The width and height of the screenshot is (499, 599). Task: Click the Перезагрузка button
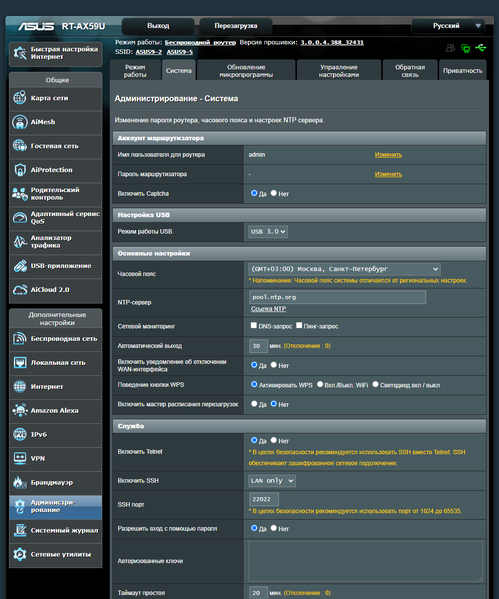tap(236, 26)
